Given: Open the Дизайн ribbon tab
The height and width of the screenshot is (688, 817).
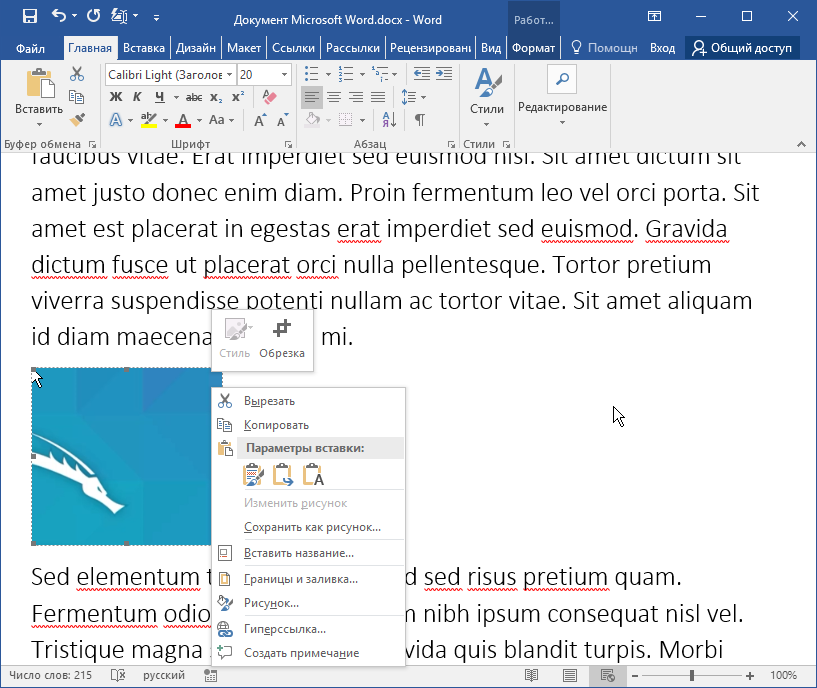Looking at the screenshot, I should click(x=196, y=48).
